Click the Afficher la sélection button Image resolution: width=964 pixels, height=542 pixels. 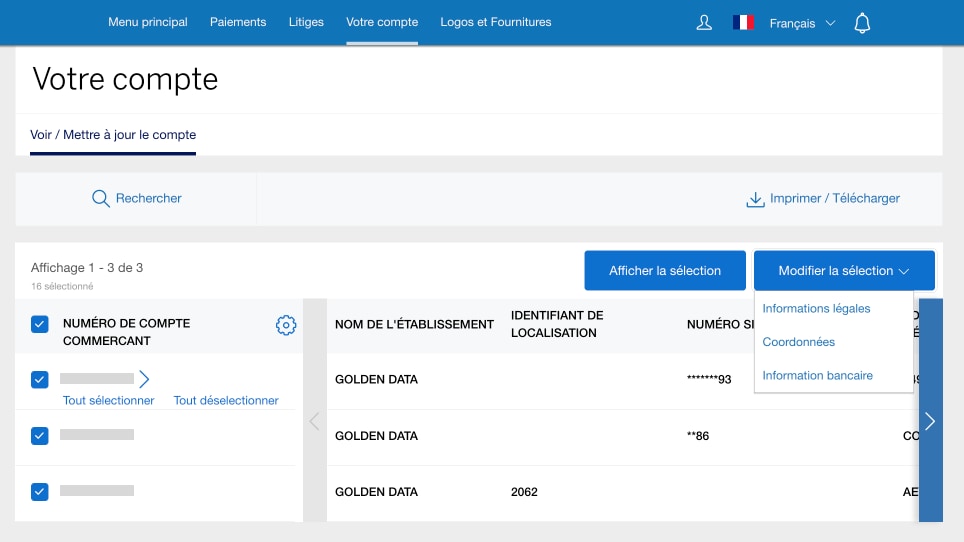coord(665,271)
